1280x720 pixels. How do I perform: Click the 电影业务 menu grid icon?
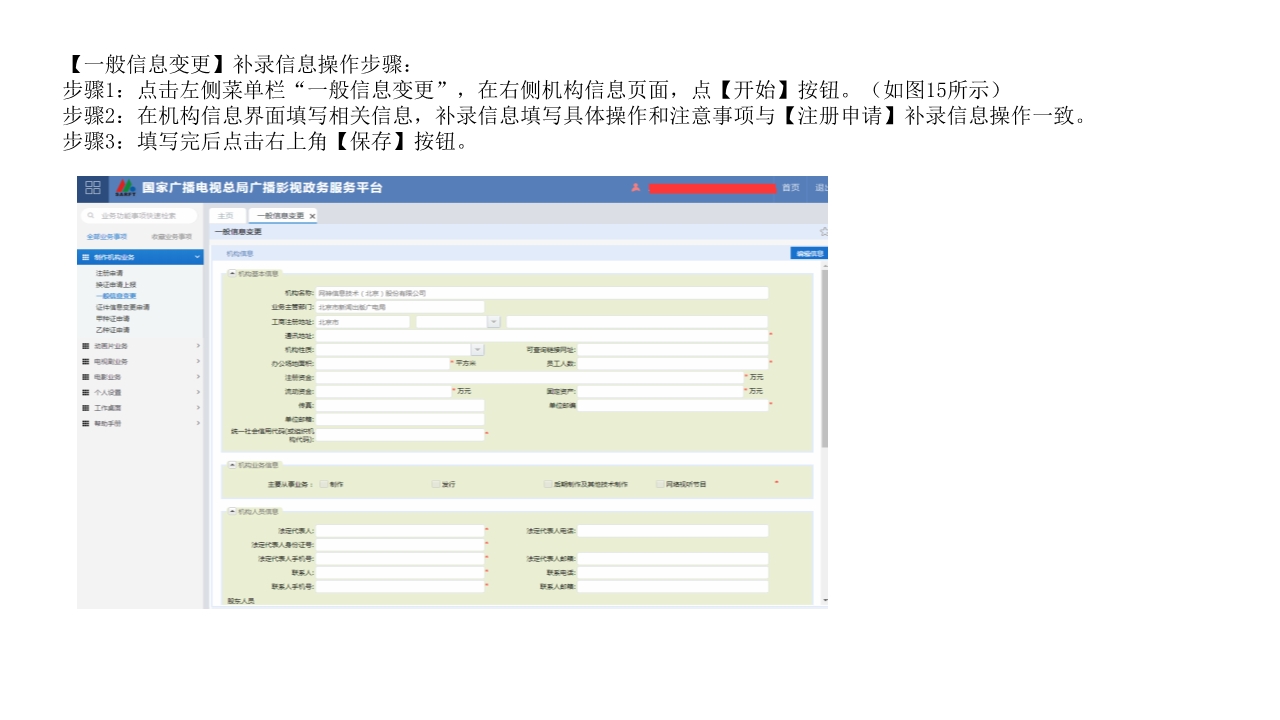(x=86, y=377)
